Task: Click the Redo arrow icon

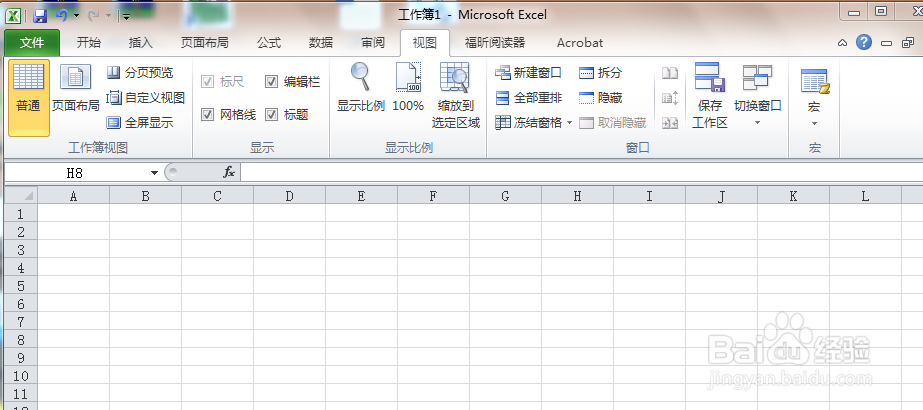Action: point(93,16)
